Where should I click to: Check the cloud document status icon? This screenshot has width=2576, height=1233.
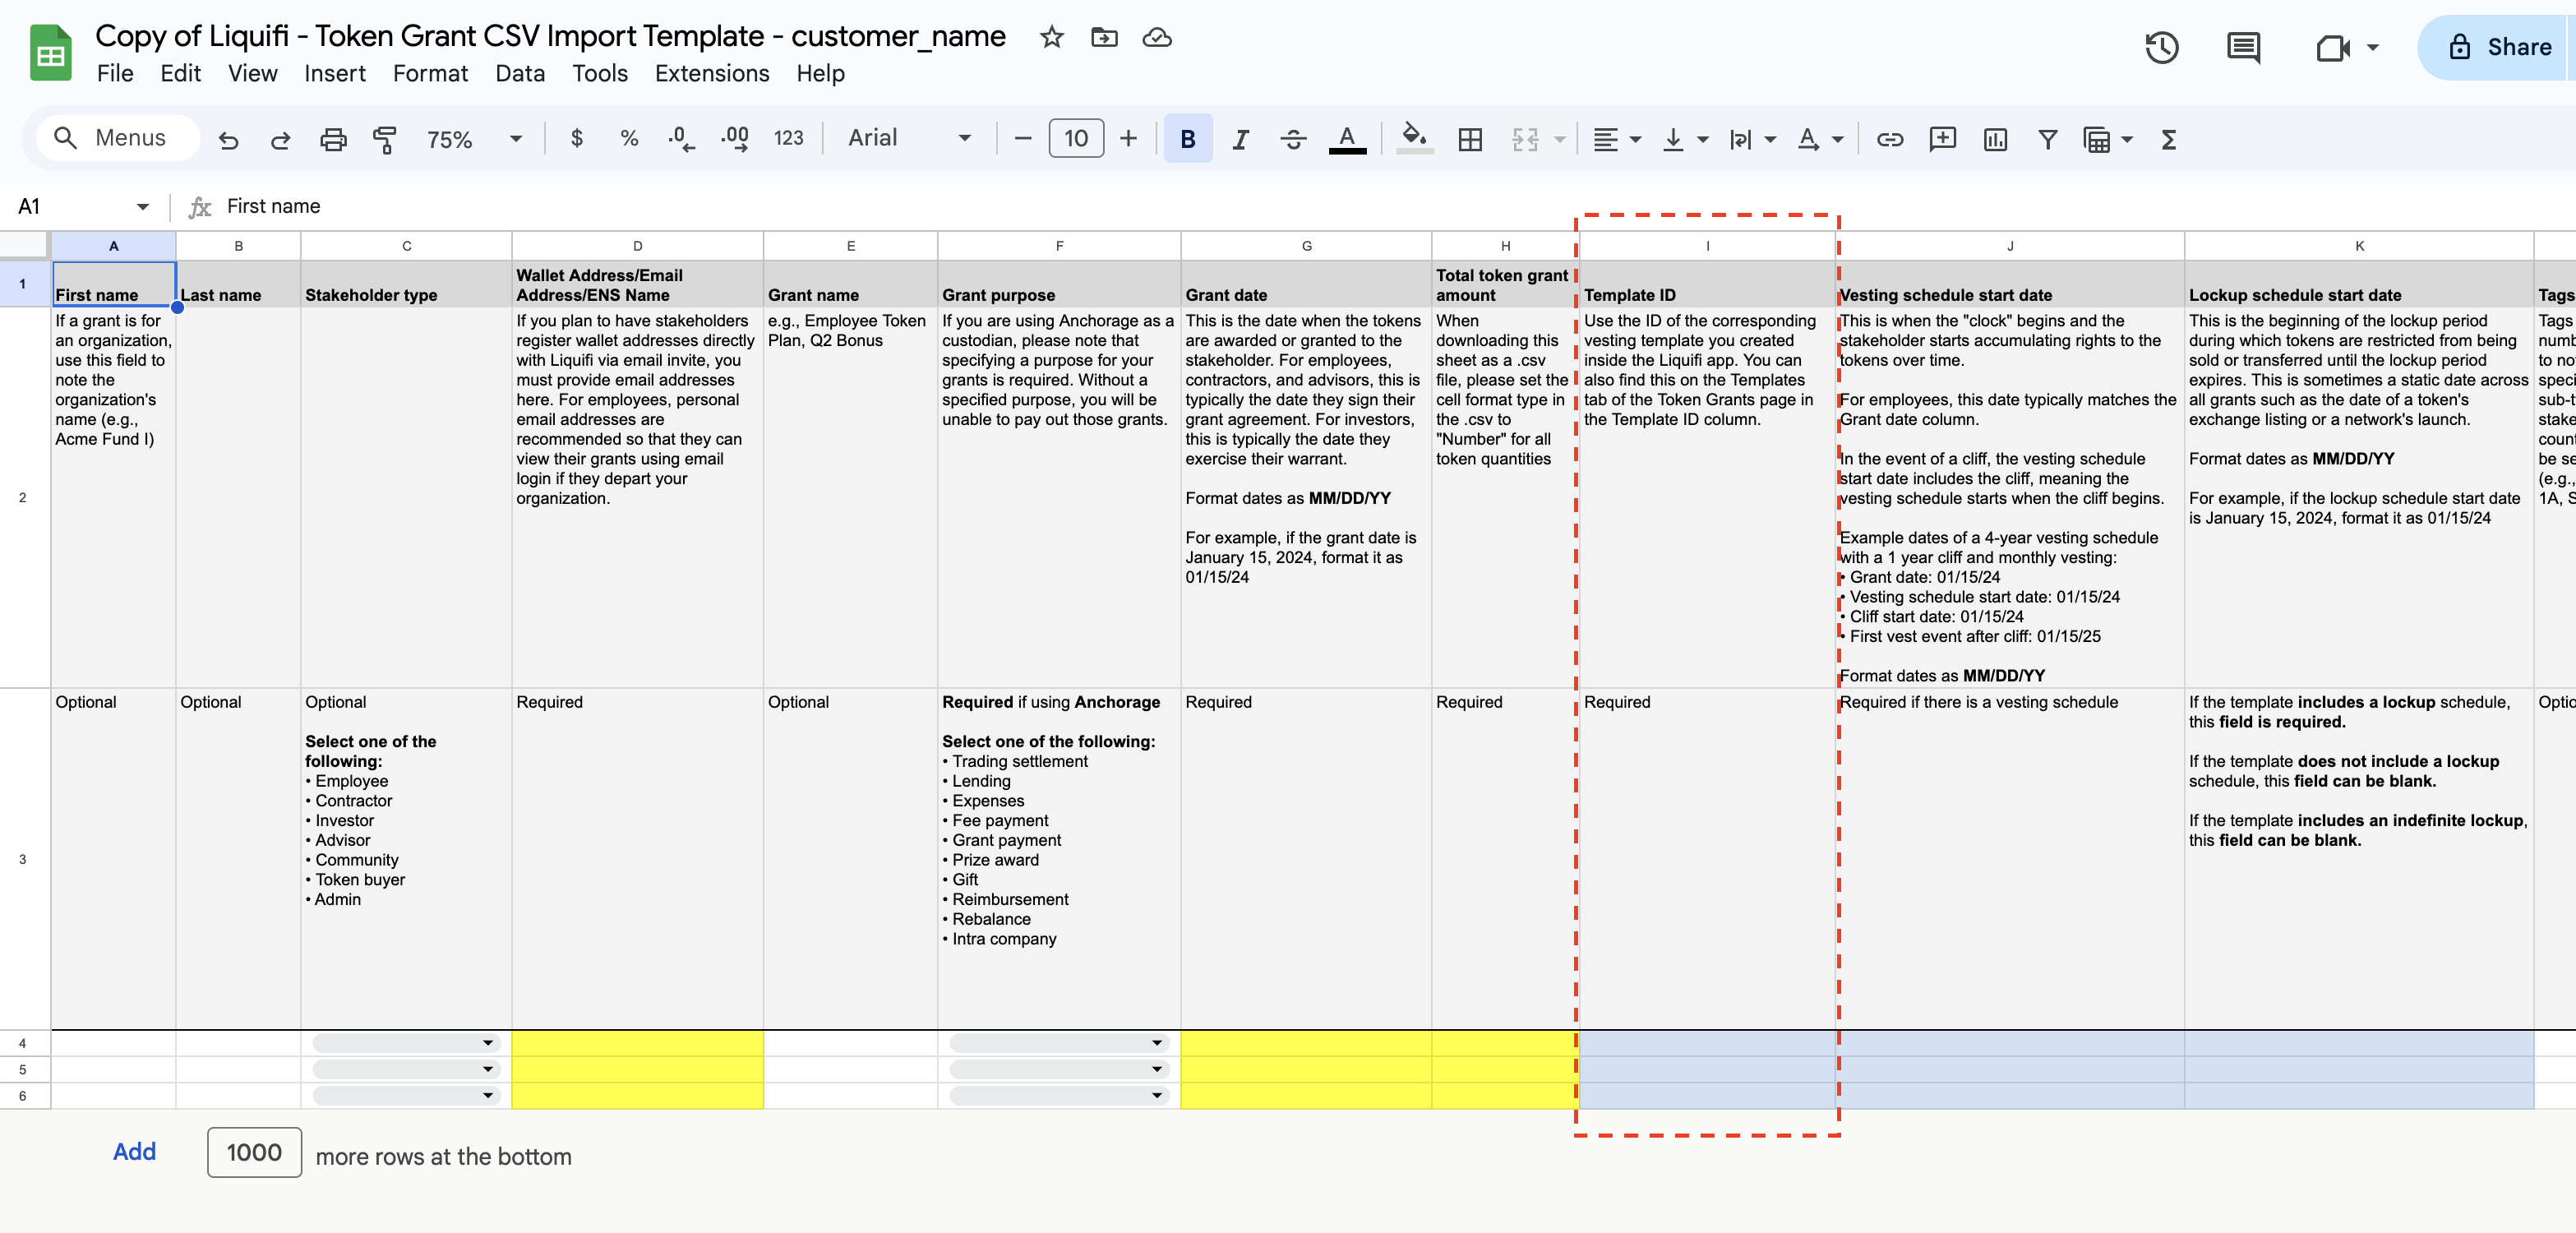click(1157, 38)
